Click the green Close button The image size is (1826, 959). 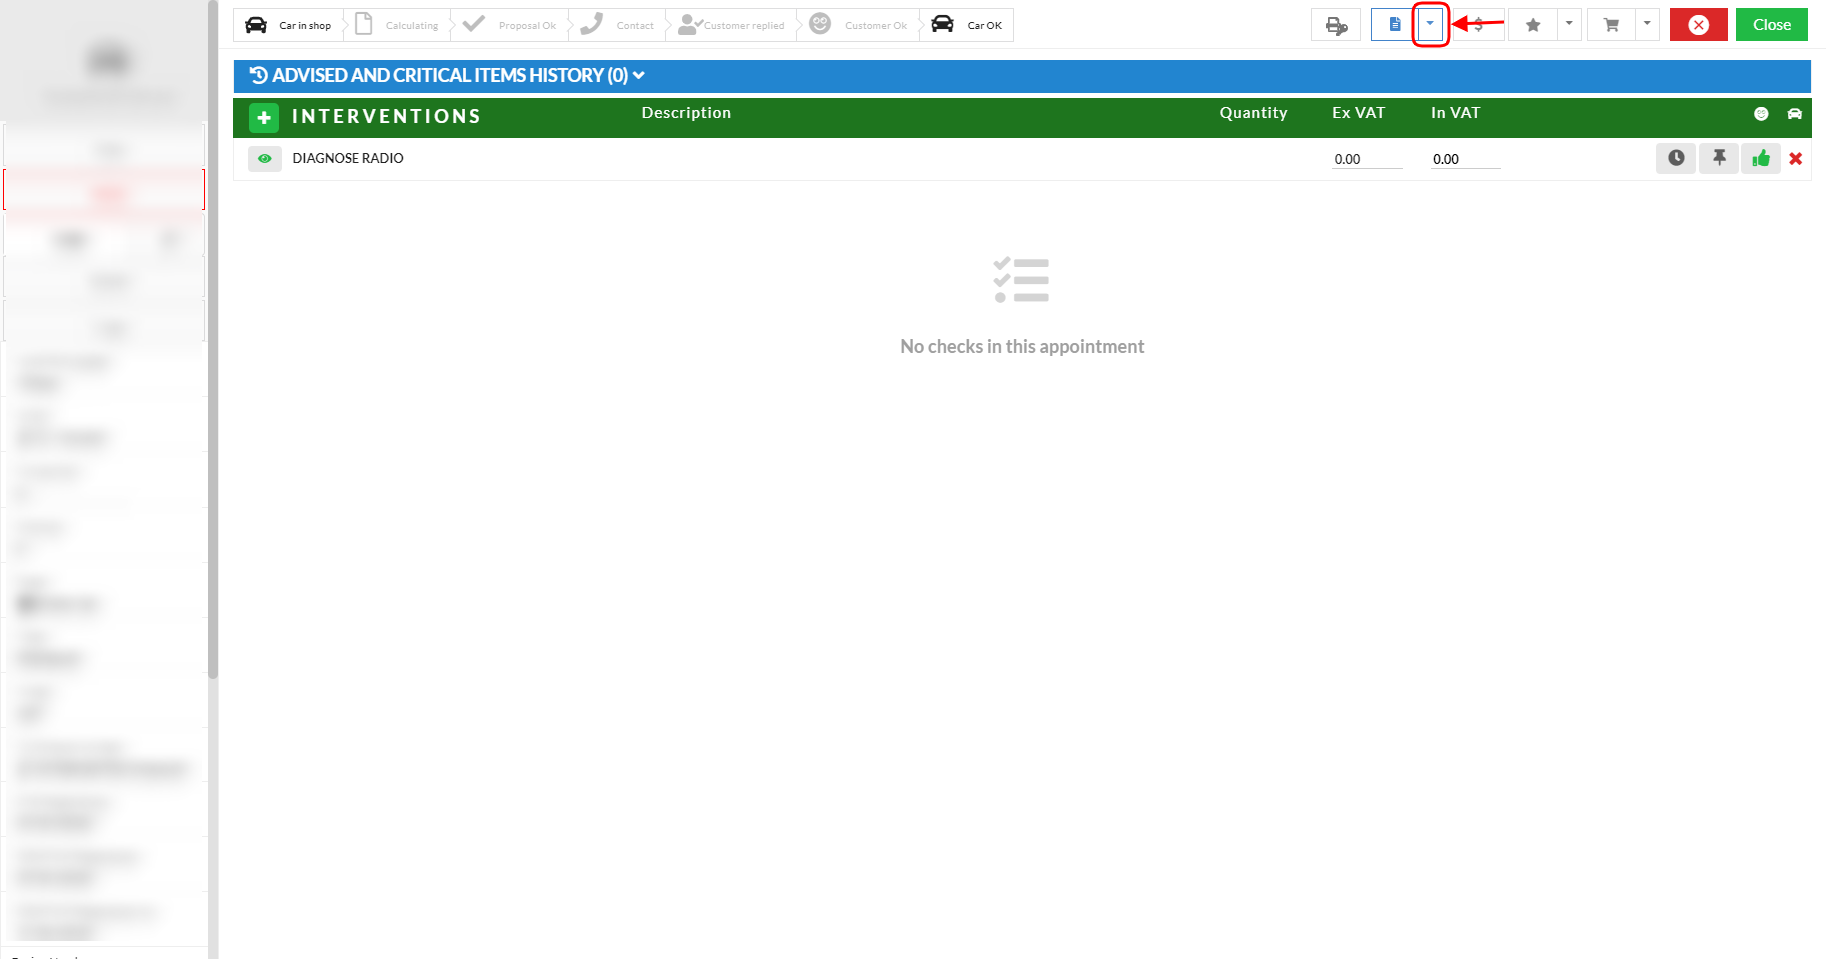(x=1771, y=25)
